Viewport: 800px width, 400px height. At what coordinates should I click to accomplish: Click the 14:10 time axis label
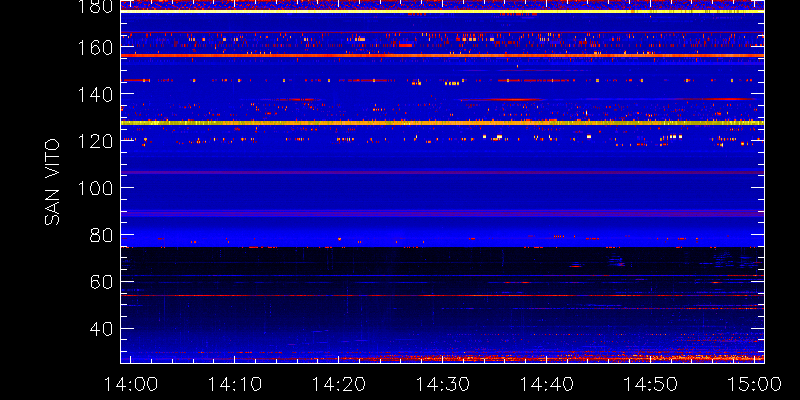(235, 384)
